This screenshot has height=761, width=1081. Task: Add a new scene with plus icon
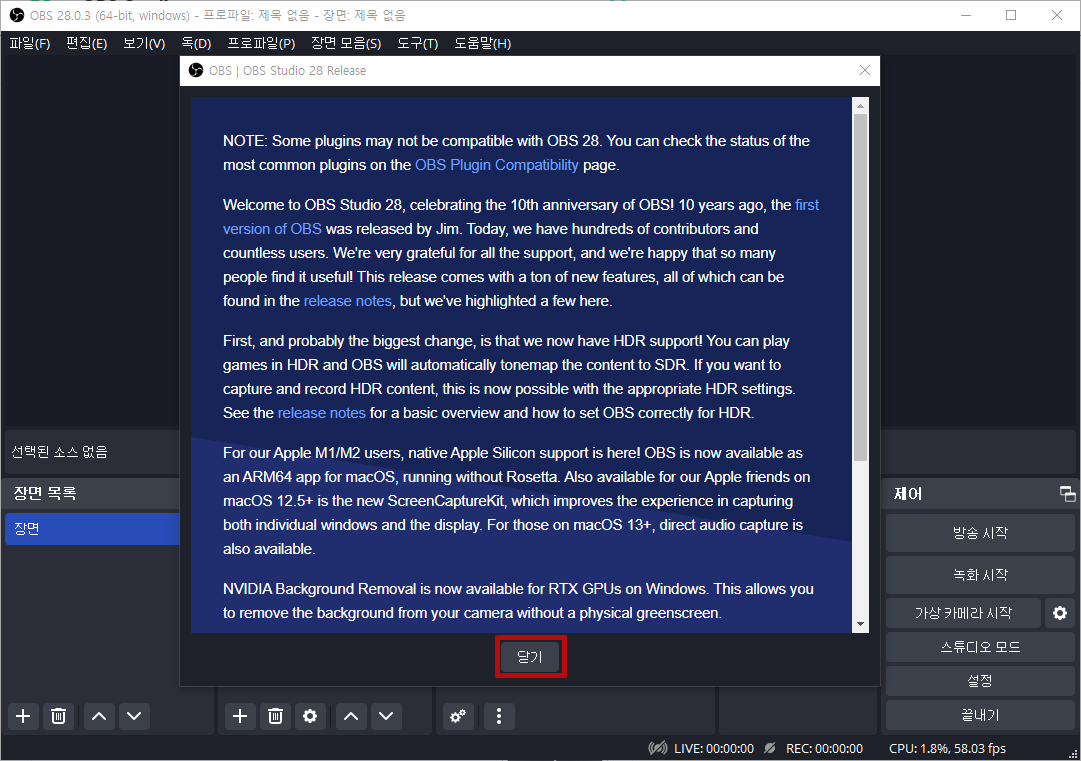pos(23,716)
